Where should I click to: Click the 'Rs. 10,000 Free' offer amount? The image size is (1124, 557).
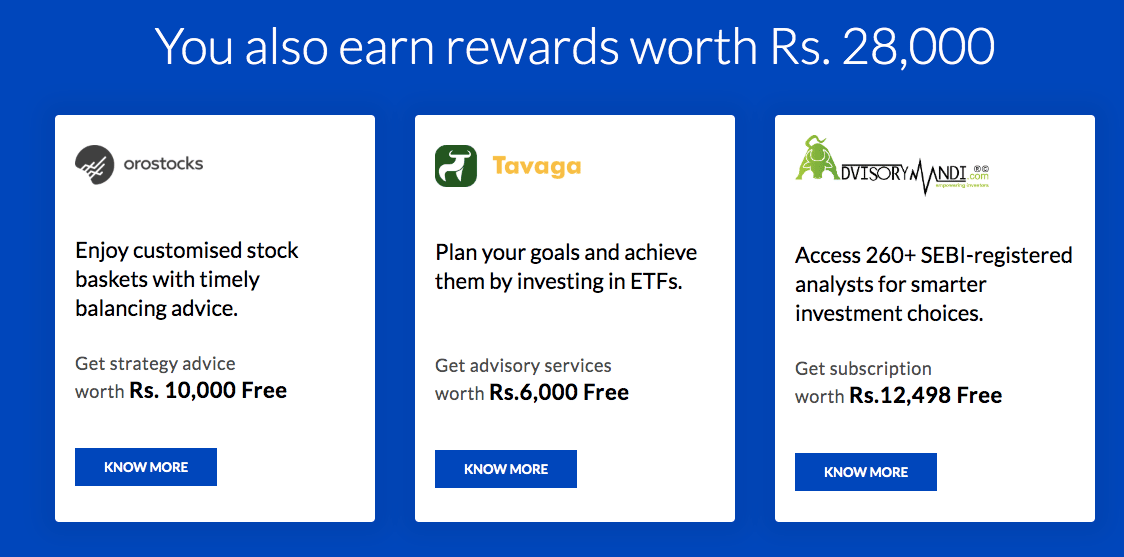click(x=208, y=391)
